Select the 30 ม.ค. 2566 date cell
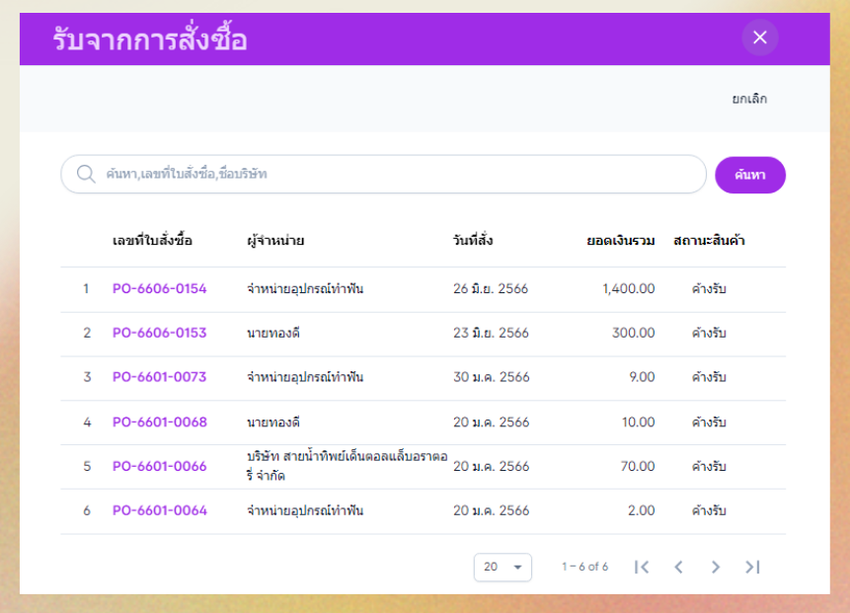The height and width of the screenshot is (613, 850). click(x=491, y=377)
